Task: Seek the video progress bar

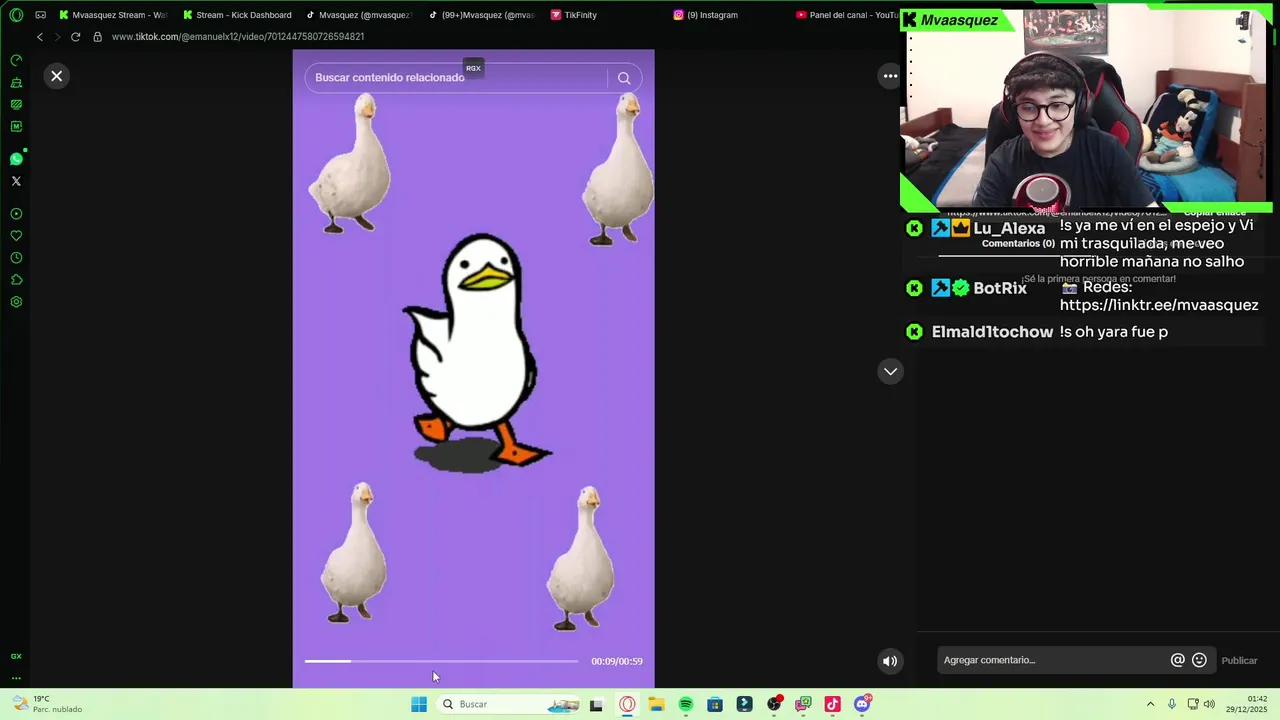Action: tap(441, 661)
